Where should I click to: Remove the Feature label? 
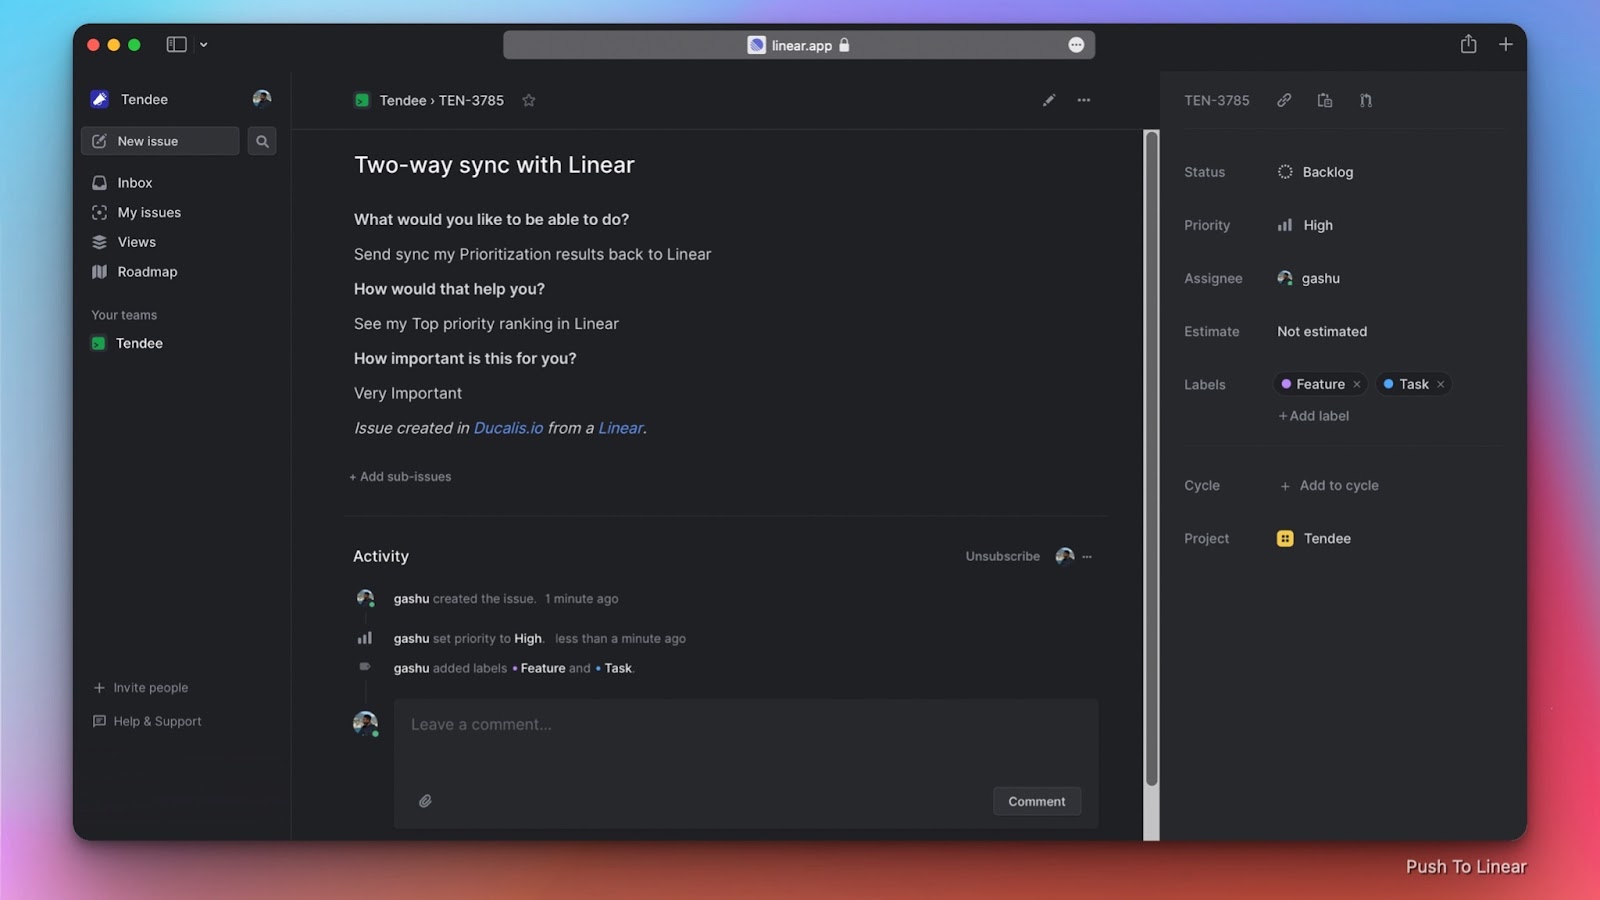[1357, 384]
